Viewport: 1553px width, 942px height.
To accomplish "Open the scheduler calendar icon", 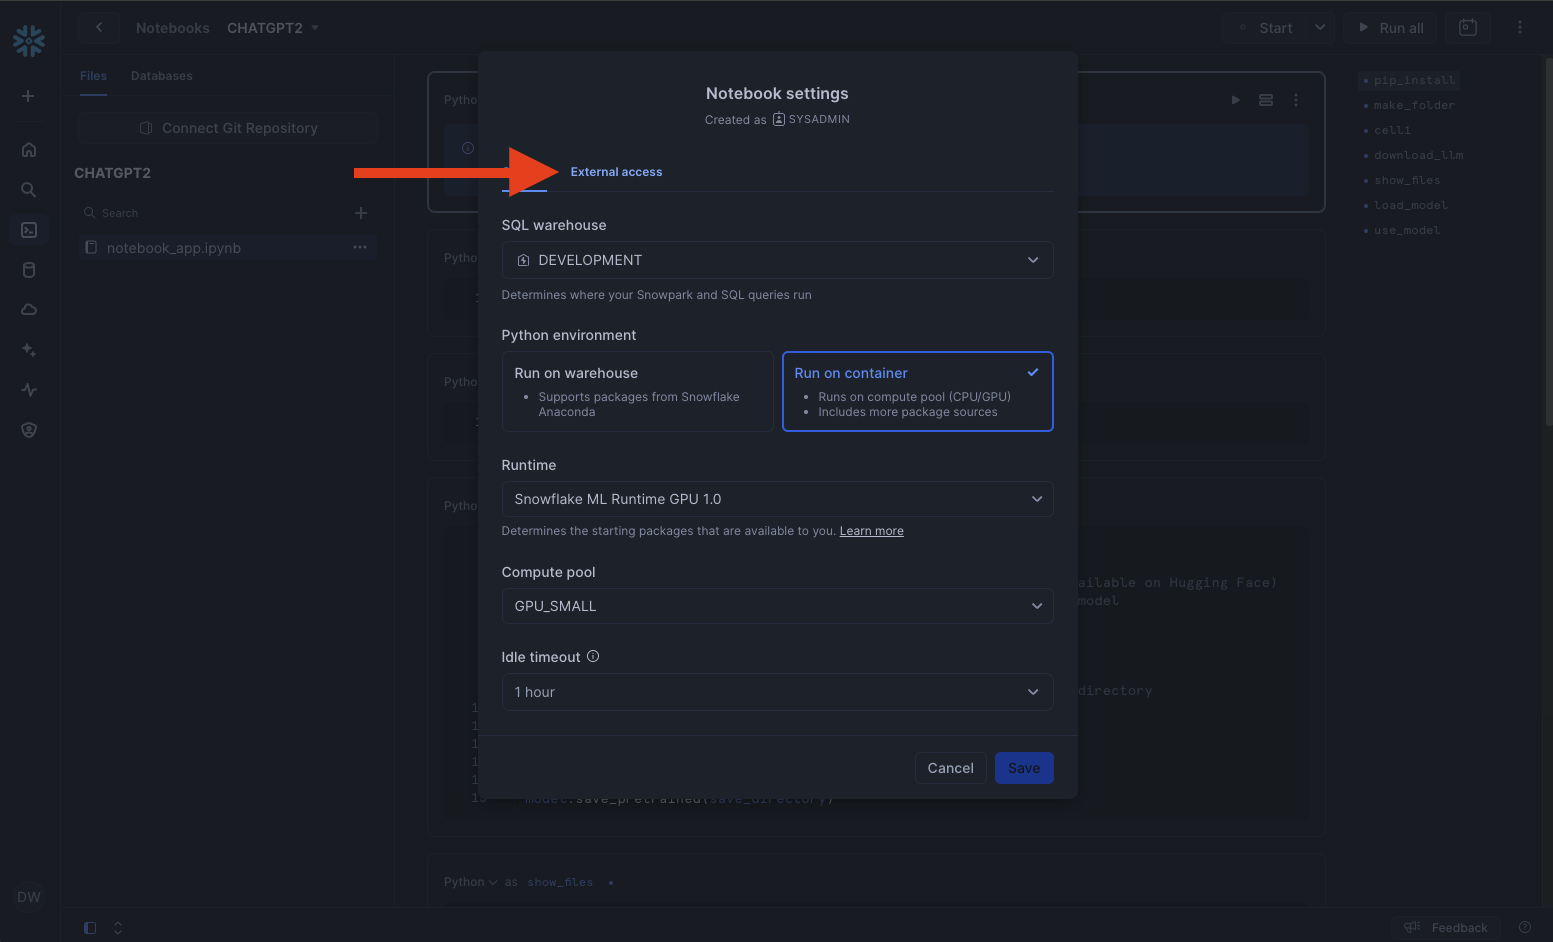I will 1468,28.
